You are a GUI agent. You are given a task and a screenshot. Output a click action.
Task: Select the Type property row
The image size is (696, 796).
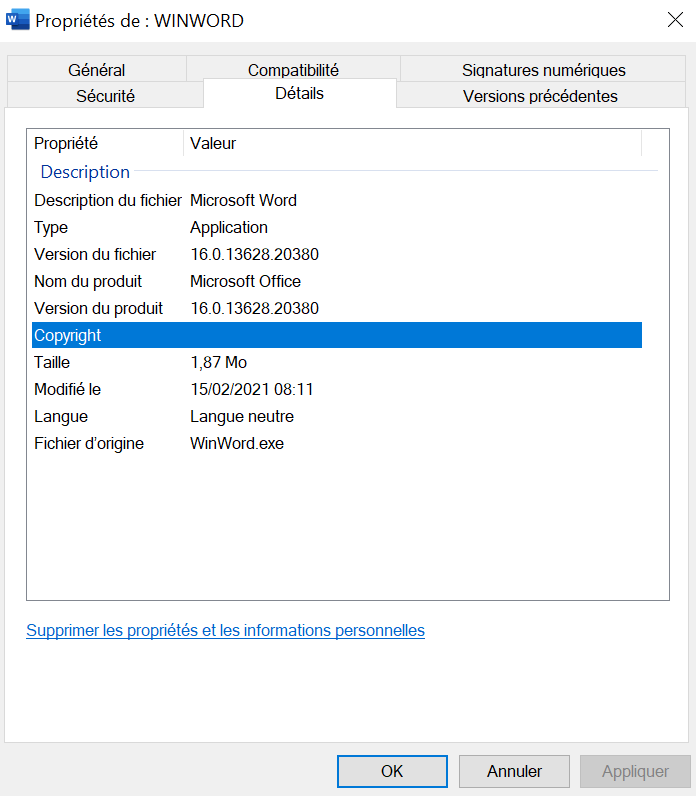coord(337,227)
